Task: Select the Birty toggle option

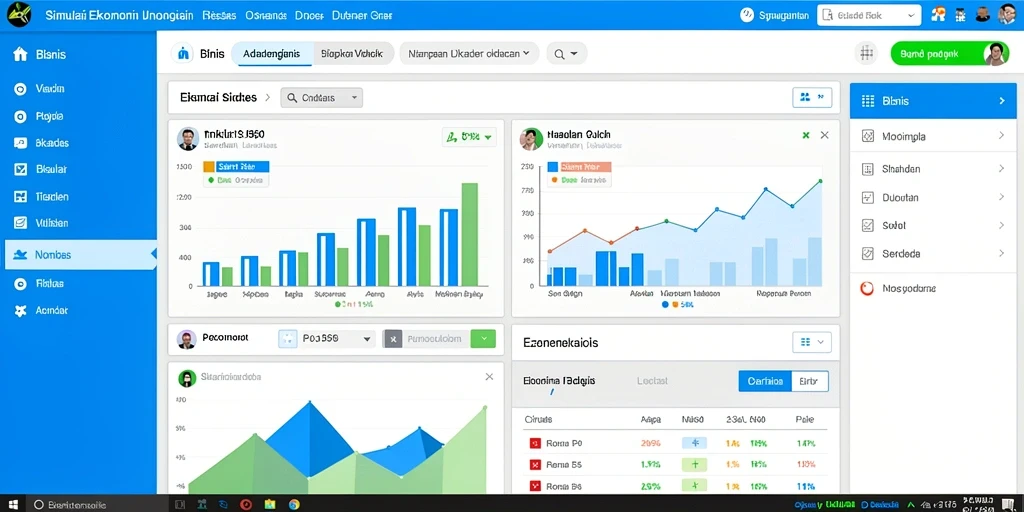Action: click(x=809, y=381)
